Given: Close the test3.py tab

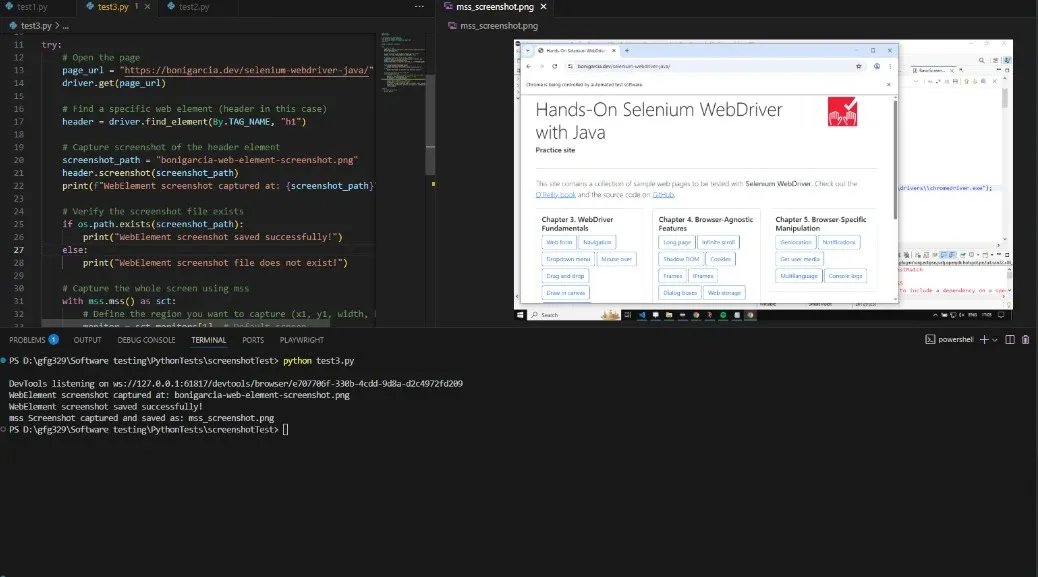Looking at the screenshot, I should point(148,7).
